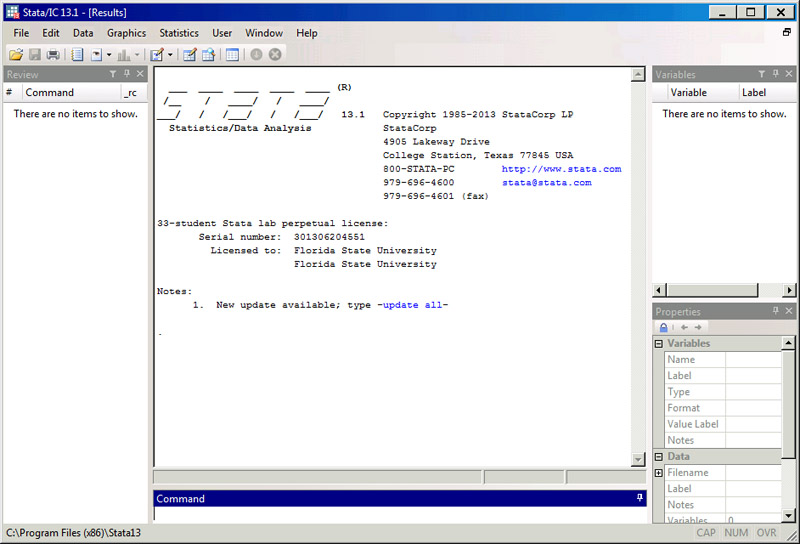This screenshot has width=800, height=544.
Task: Open the Graphics menu
Action: pyautogui.click(x=126, y=33)
